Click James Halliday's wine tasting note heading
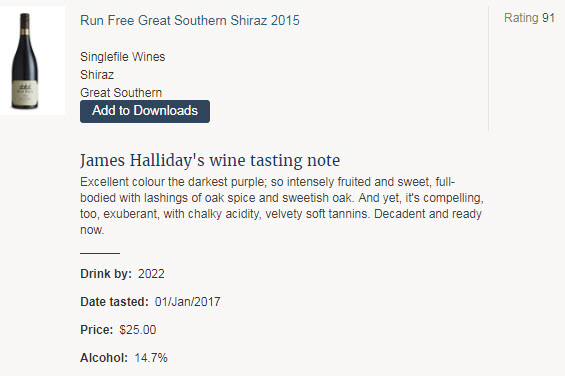Screen dimensions: 565x376 click(x=210, y=160)
